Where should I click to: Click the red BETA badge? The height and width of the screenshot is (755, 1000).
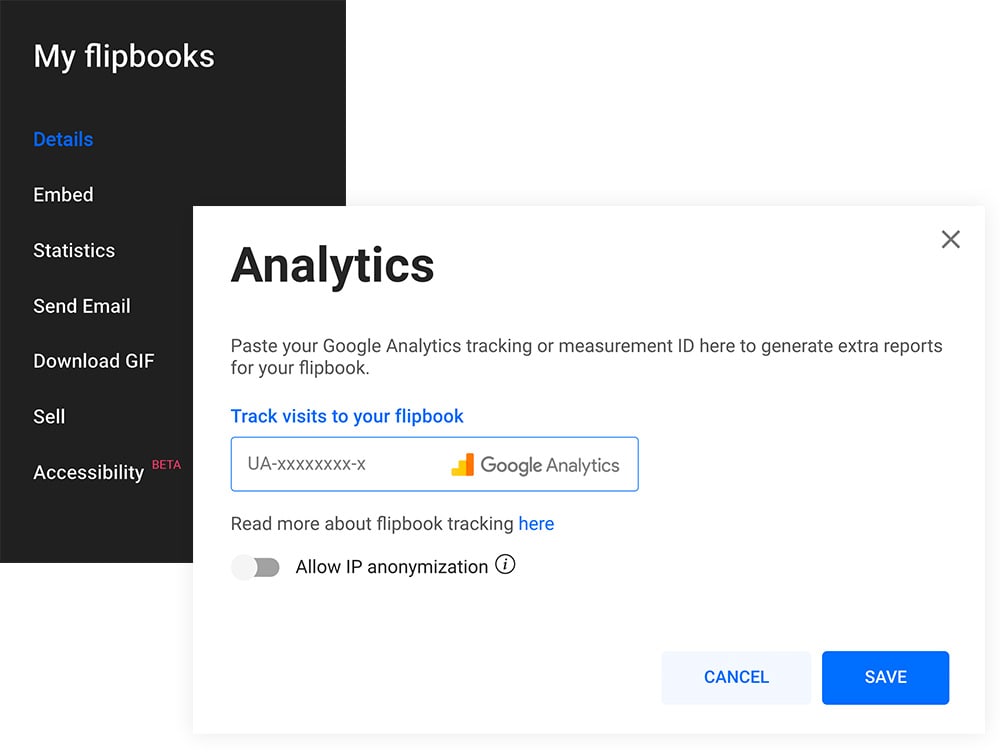coord(166,465)
